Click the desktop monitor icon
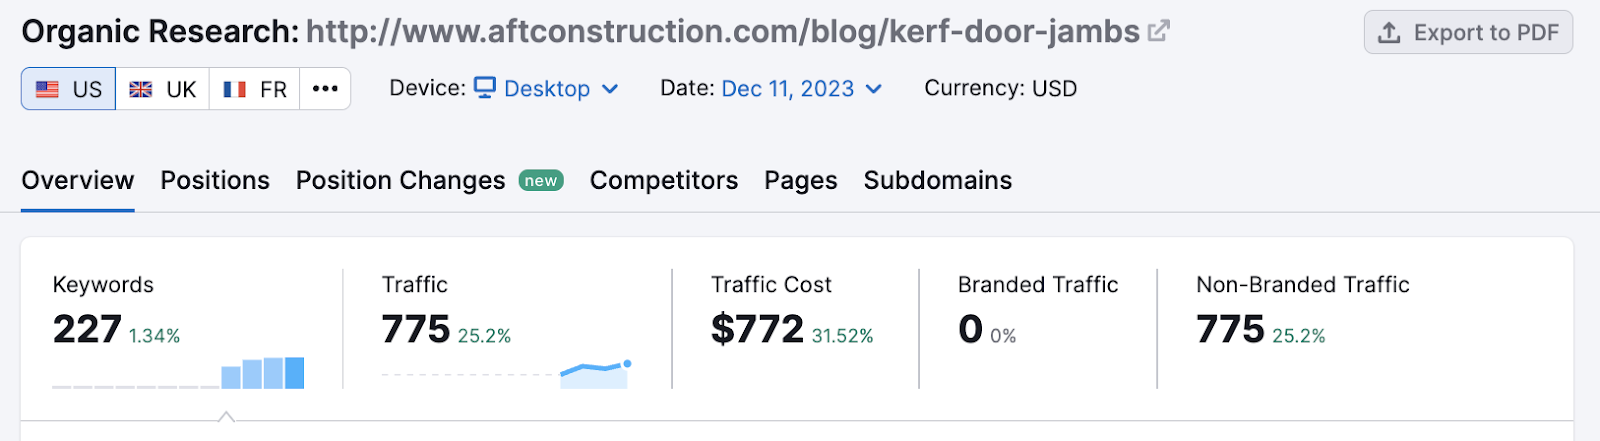Image resolution: width=1600 pixels, height=441 pixels. [485, 88]
